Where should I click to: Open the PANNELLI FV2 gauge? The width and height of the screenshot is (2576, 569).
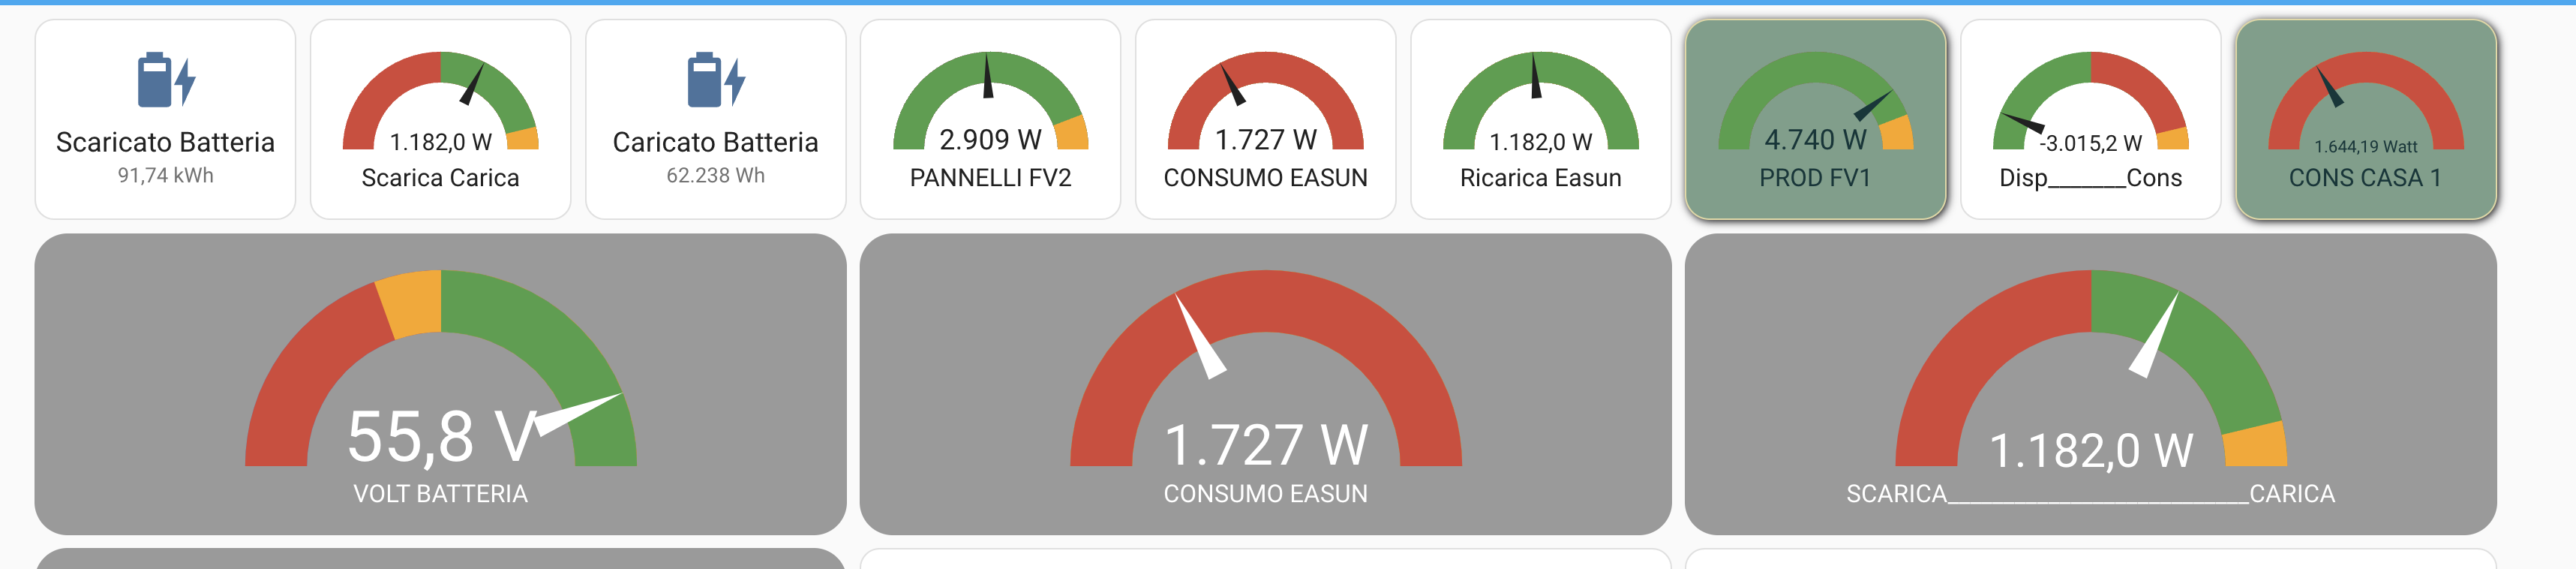point(991,100)
